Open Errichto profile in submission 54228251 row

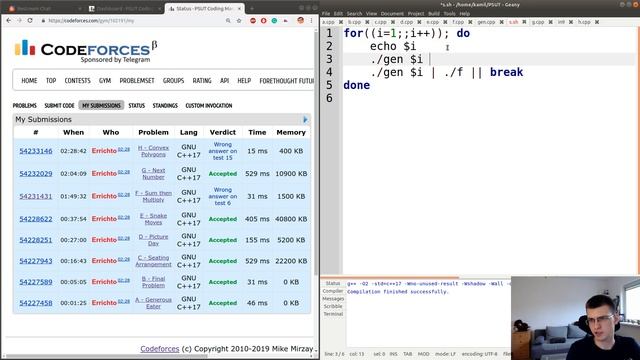coord(104,240)
